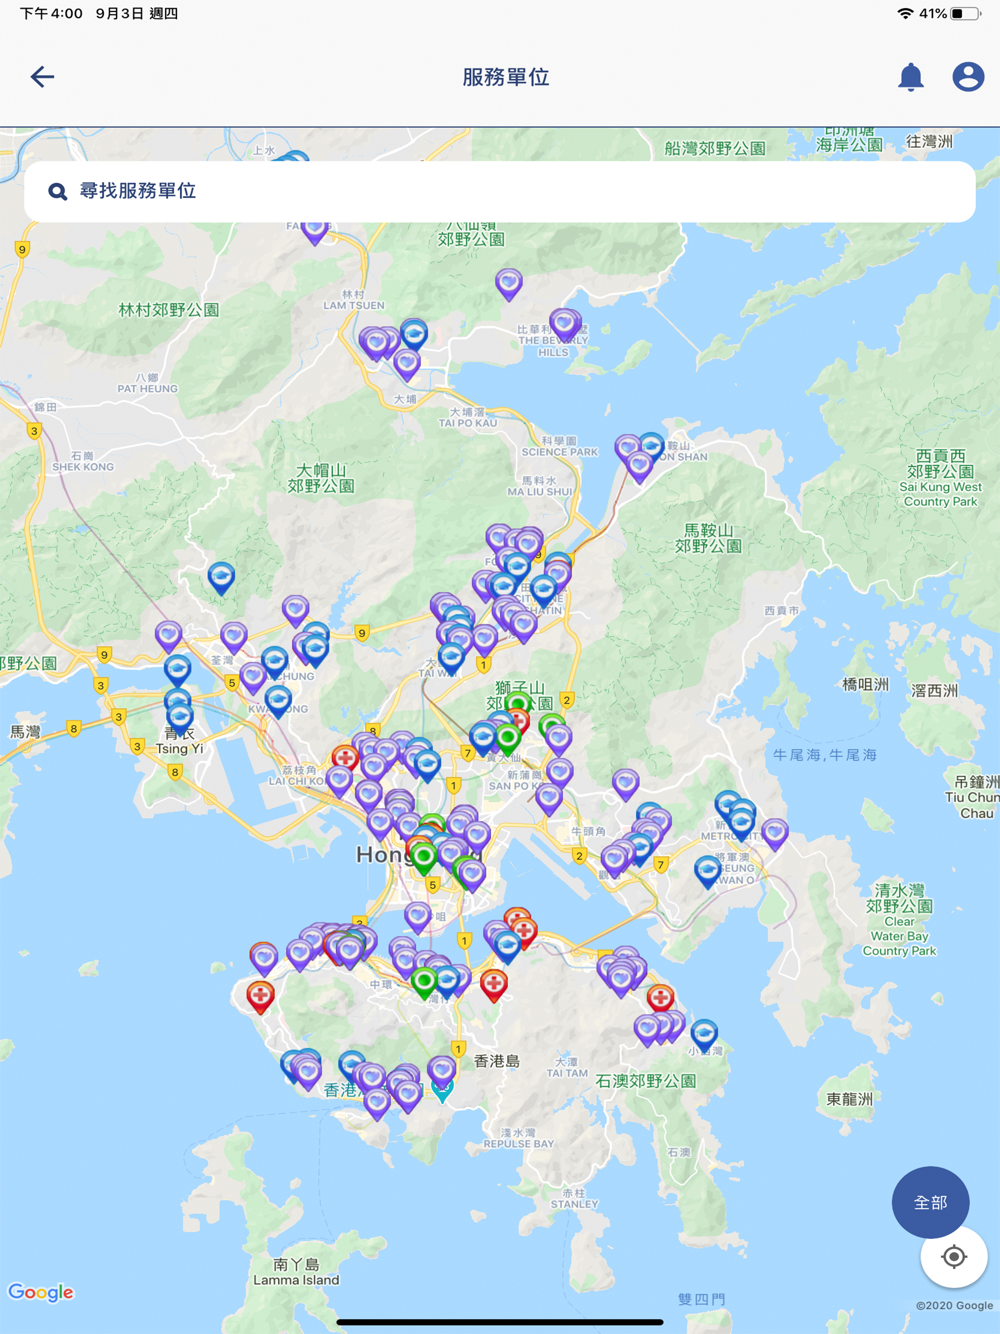Open notifications bell icon
Screen dimensions: 1000x1334
point(910,77)
